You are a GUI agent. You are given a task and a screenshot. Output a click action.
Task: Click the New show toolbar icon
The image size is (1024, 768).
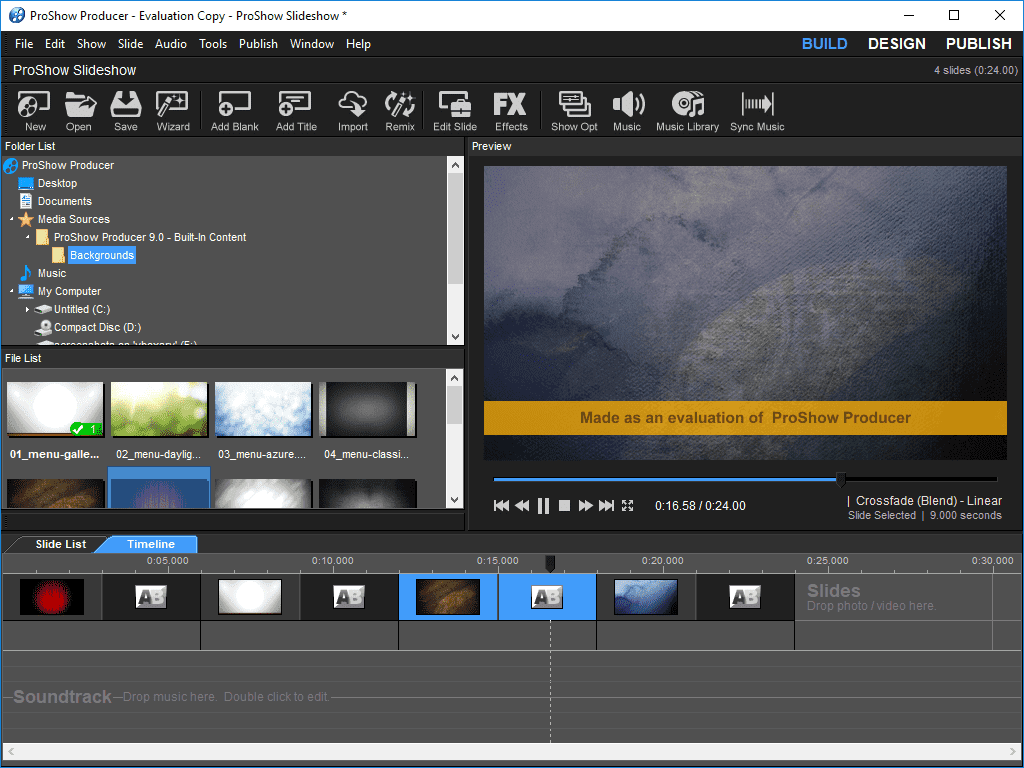pos(35,110)
